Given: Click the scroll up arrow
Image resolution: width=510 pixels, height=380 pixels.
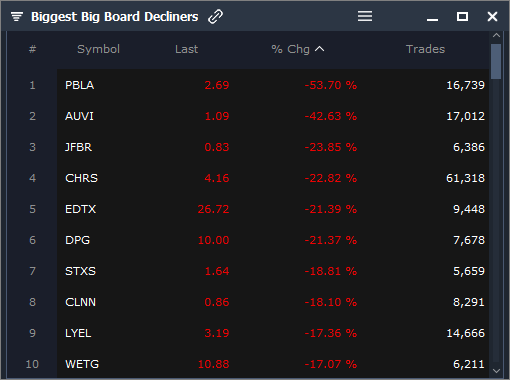Looking at the screenshot, I should pyautogui.click(x=496, y=35).
